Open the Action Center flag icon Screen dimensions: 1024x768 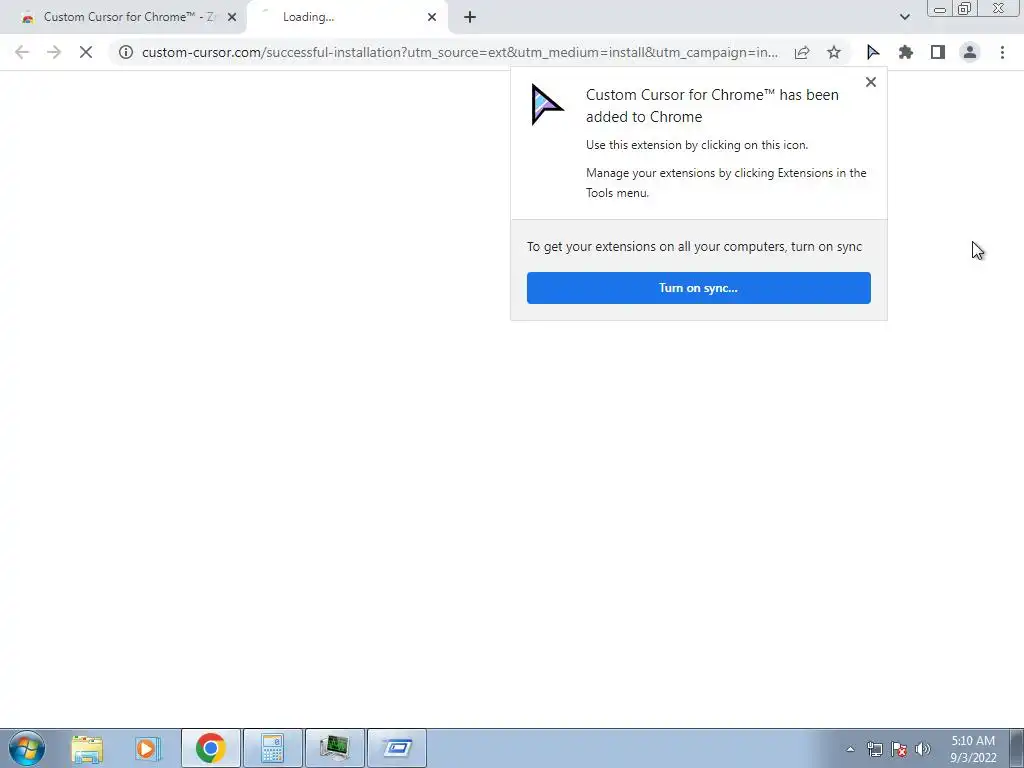(899, 749)
